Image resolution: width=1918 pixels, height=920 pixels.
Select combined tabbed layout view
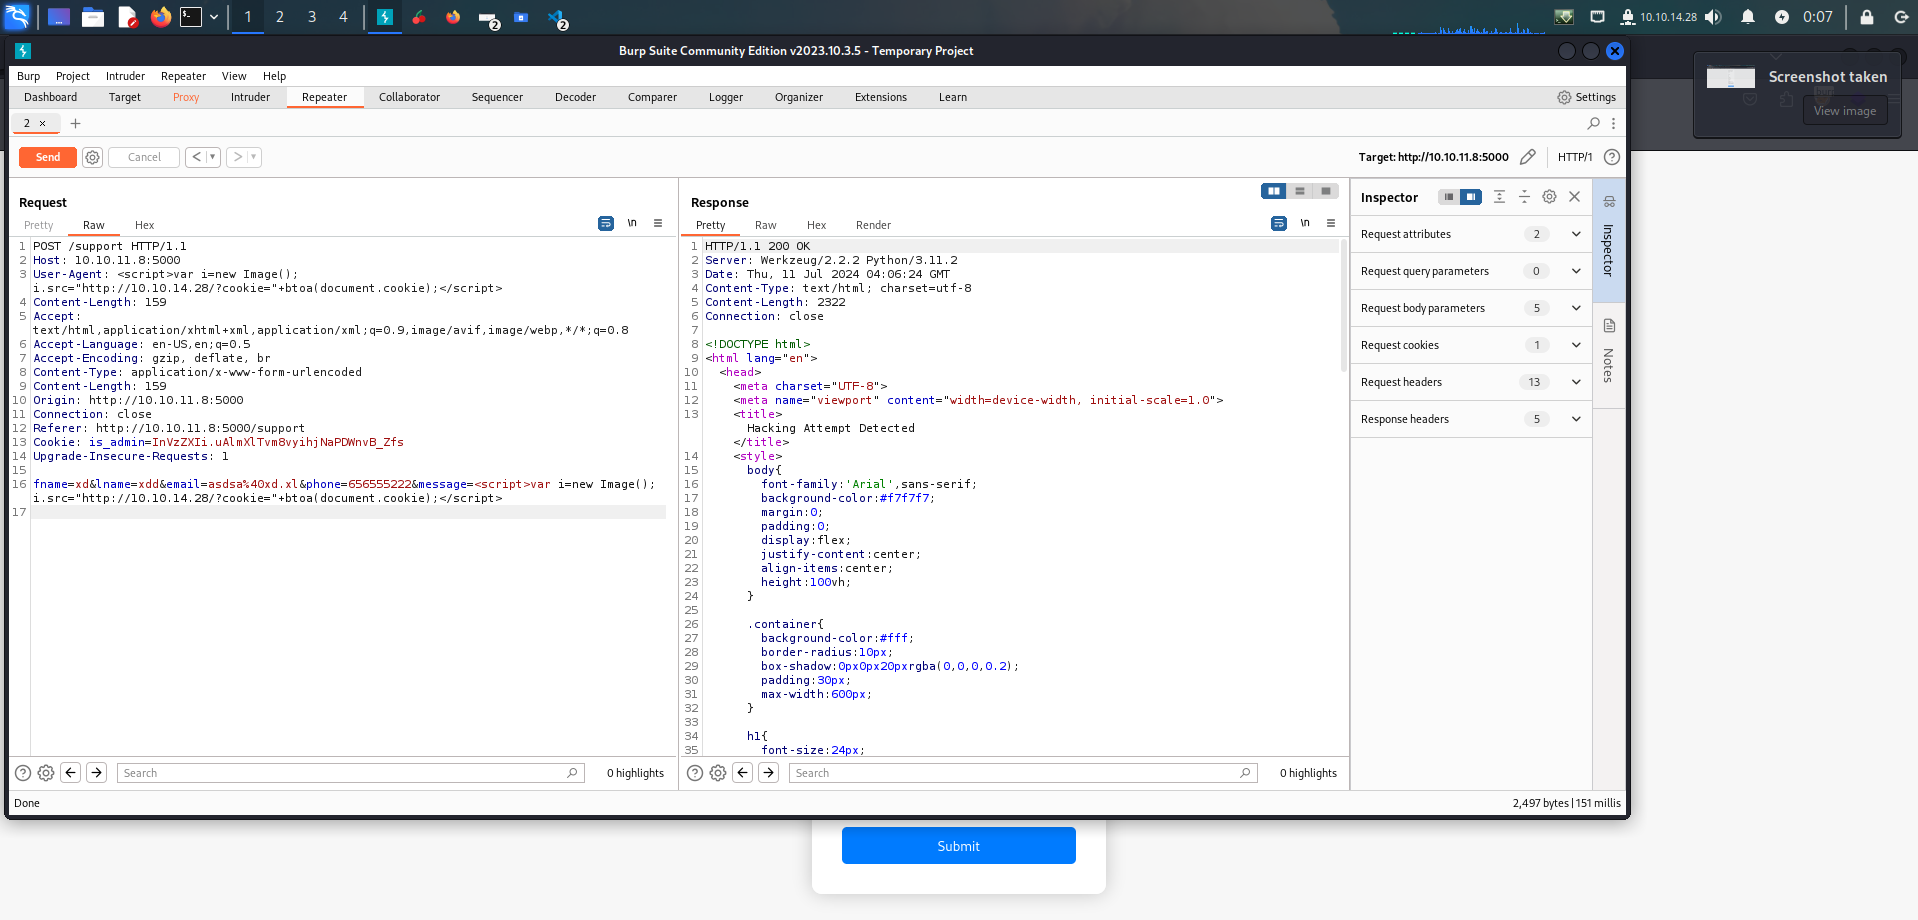point(1326,191)
